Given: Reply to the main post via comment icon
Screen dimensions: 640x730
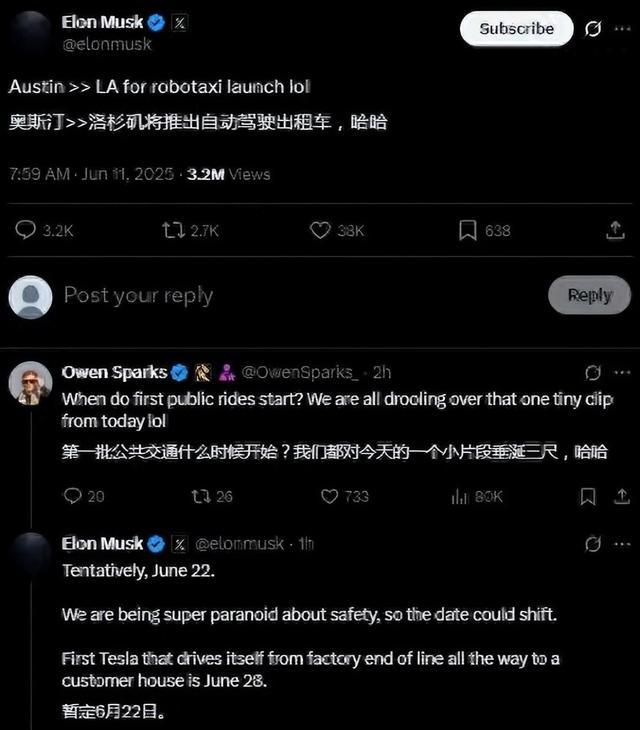Looking at the screenshot, I should click(26, 231).
